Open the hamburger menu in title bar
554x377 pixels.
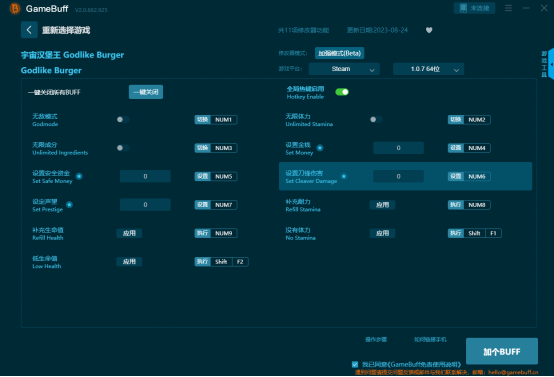click(508, 8)
